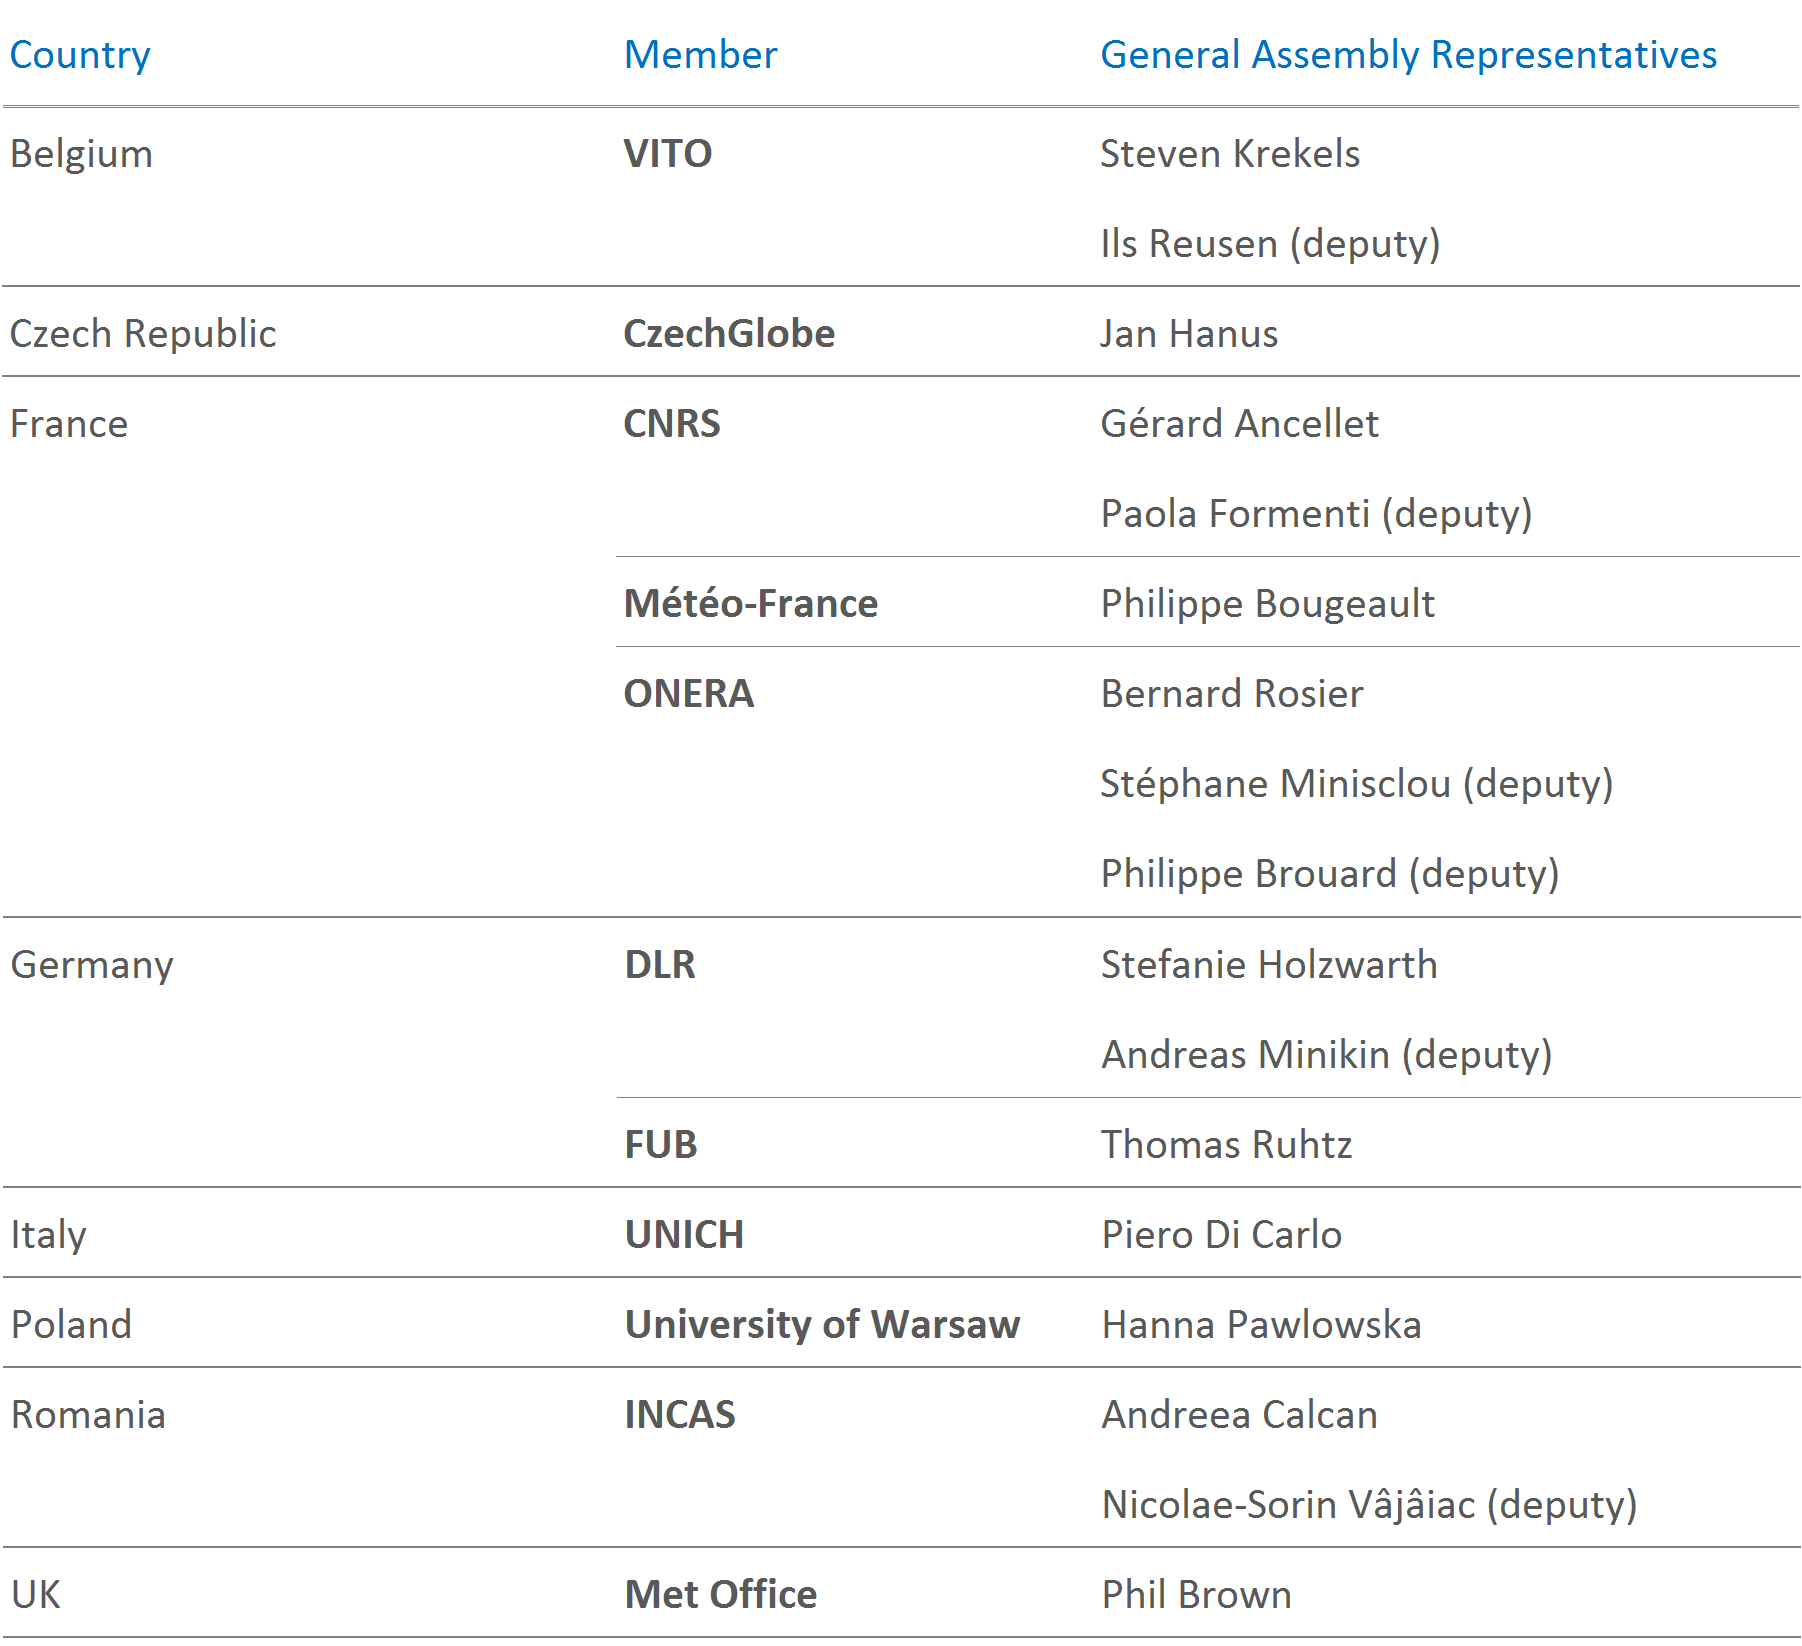Viewport: 1802px width, 1646px height.
Task: Select the FUB member cell
Action: pyautogui.click(x=661, y=1145)
